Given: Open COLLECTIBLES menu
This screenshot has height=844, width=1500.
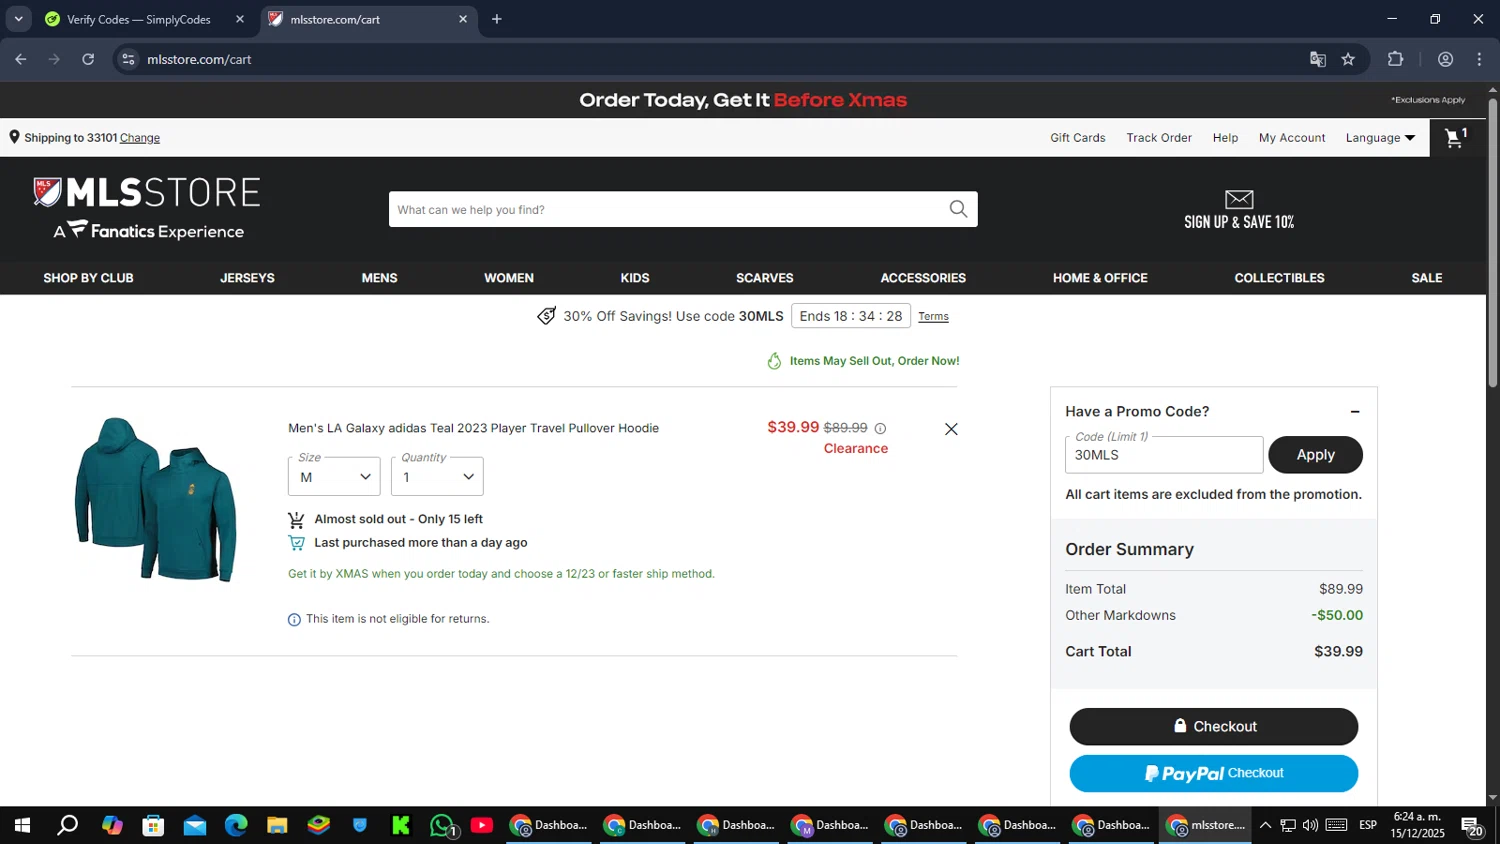Looking at the screenshot, I should [1279, 278].
